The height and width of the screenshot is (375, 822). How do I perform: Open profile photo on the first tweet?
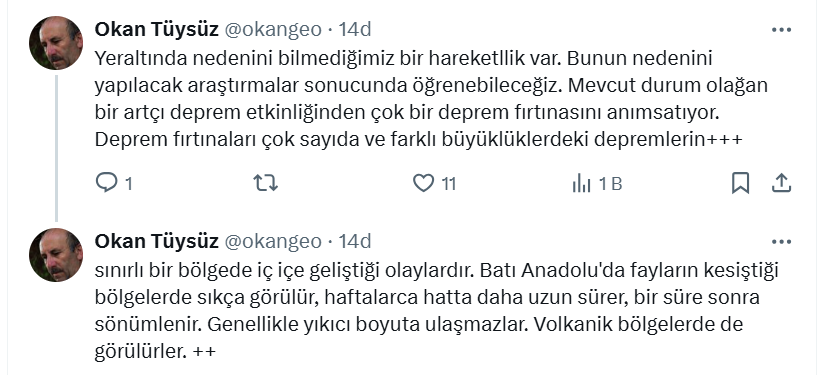56,43
